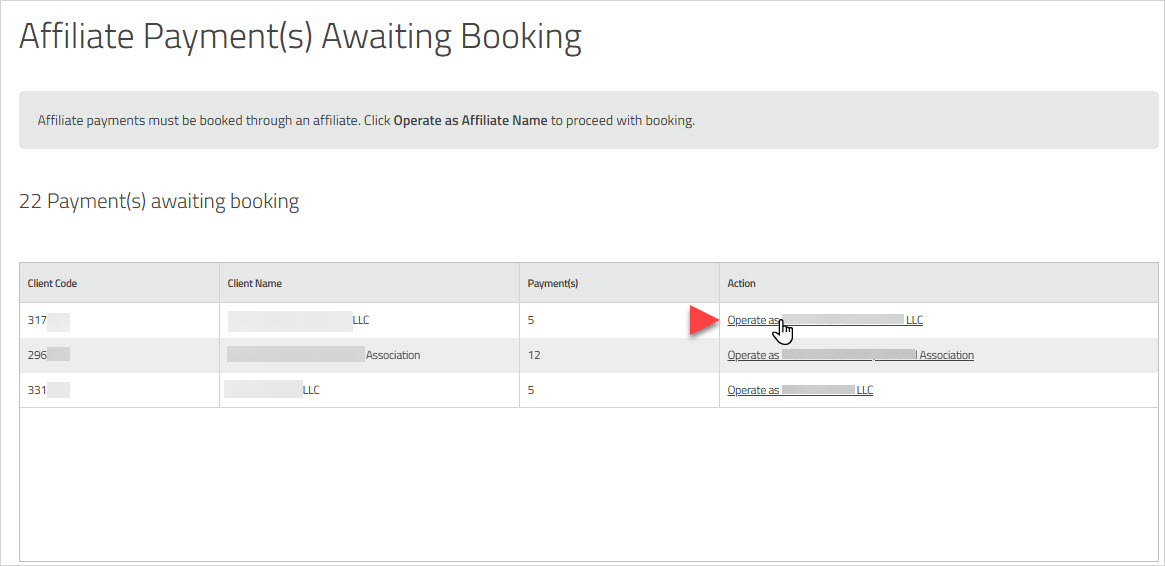
Task: Click the Payment(s) column header
Action: (552, 283)
